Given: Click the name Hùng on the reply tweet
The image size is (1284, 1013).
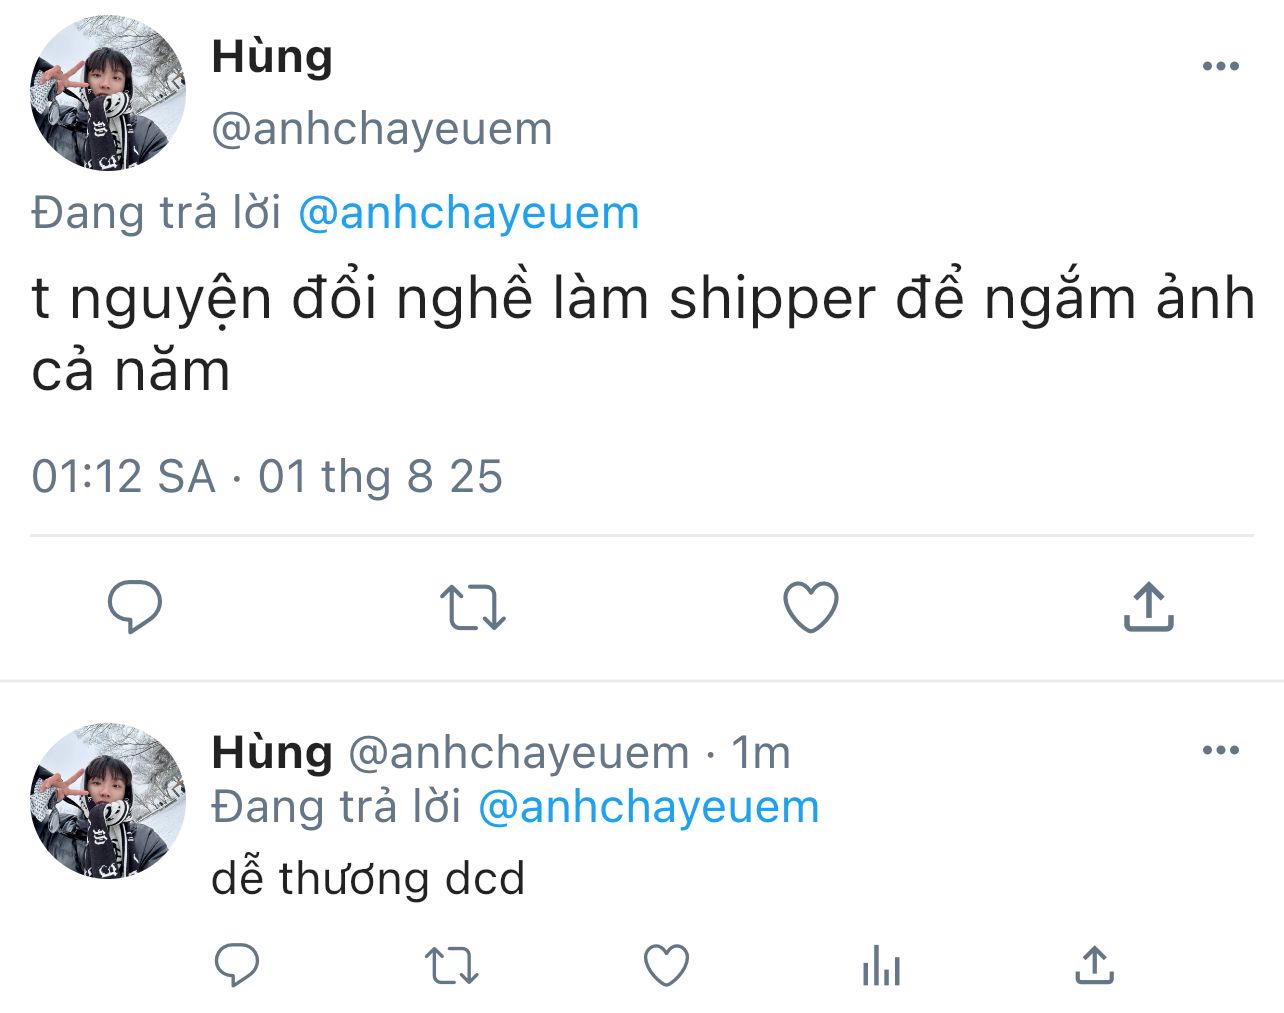Looking at the screenshot, I should click(x=272, y=752).
